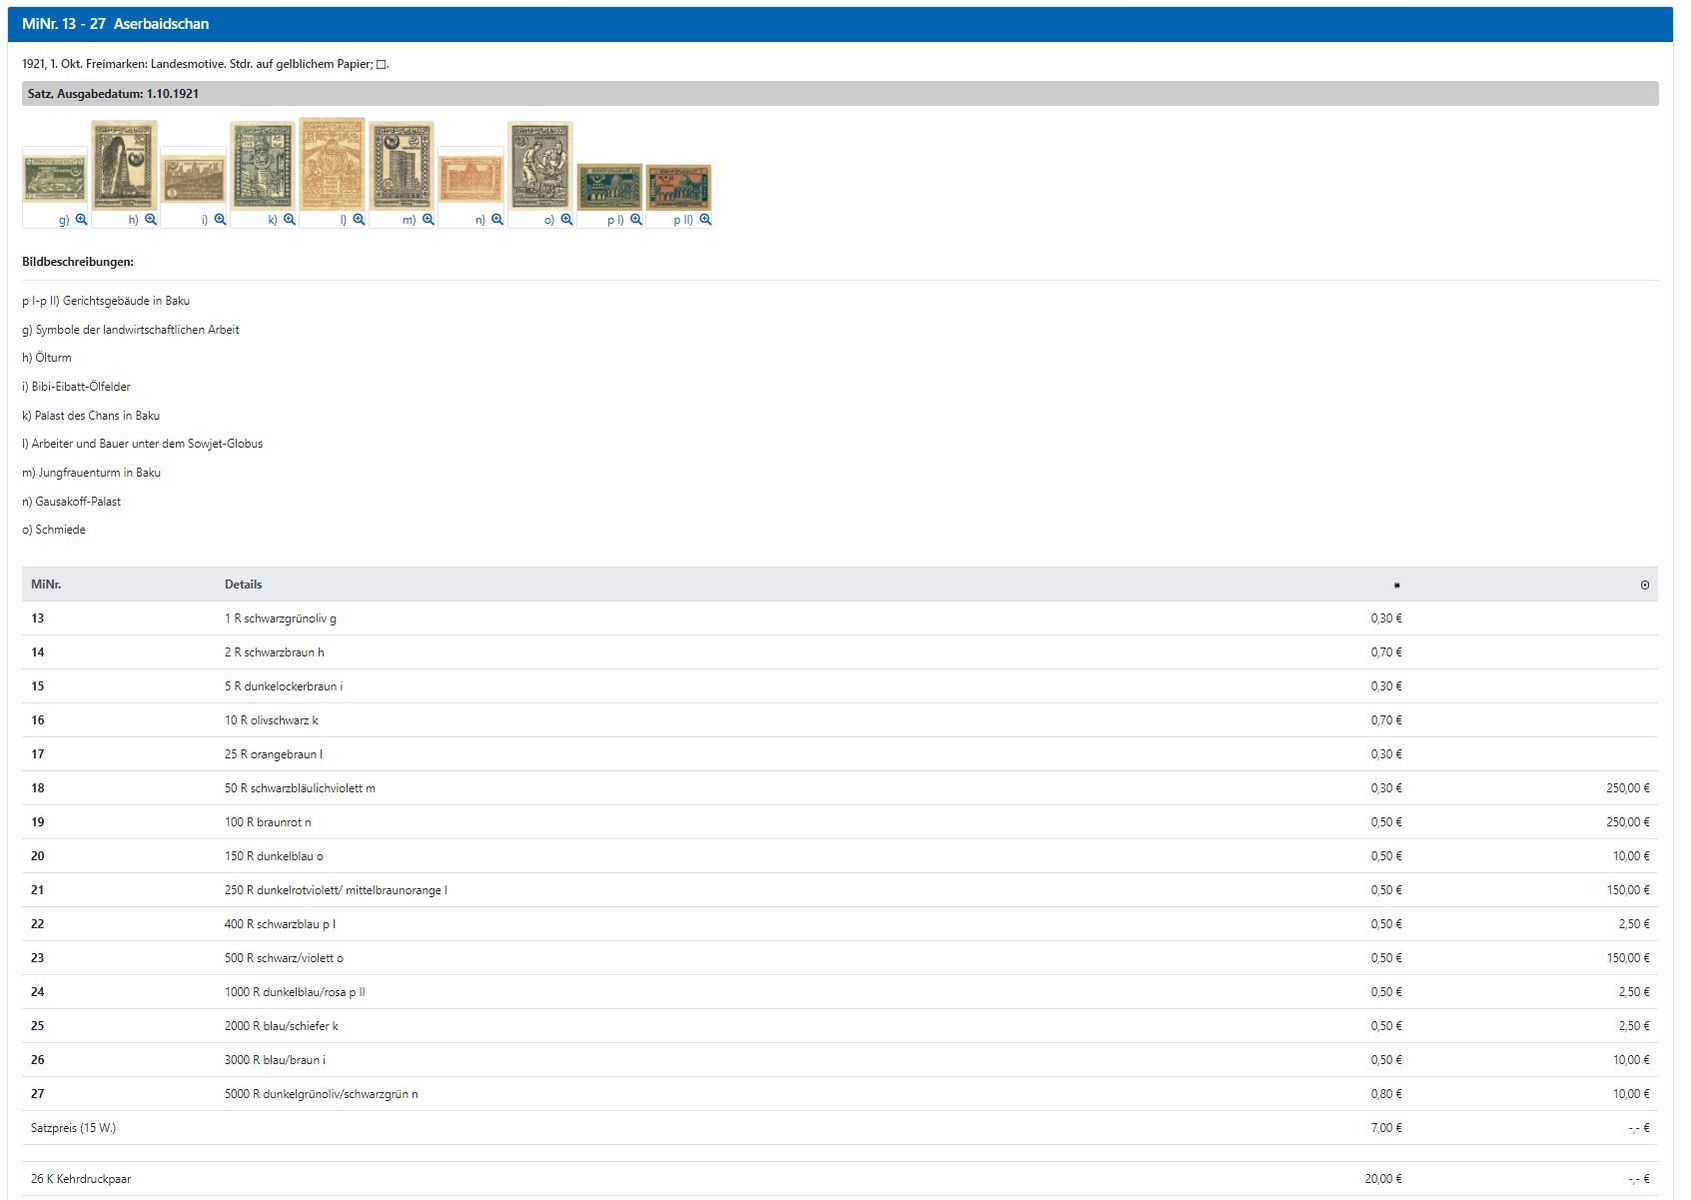Click the gray Satz, Ausgabedatum bar
This screenshot has width=1691, height=1200.
point(840,94)
